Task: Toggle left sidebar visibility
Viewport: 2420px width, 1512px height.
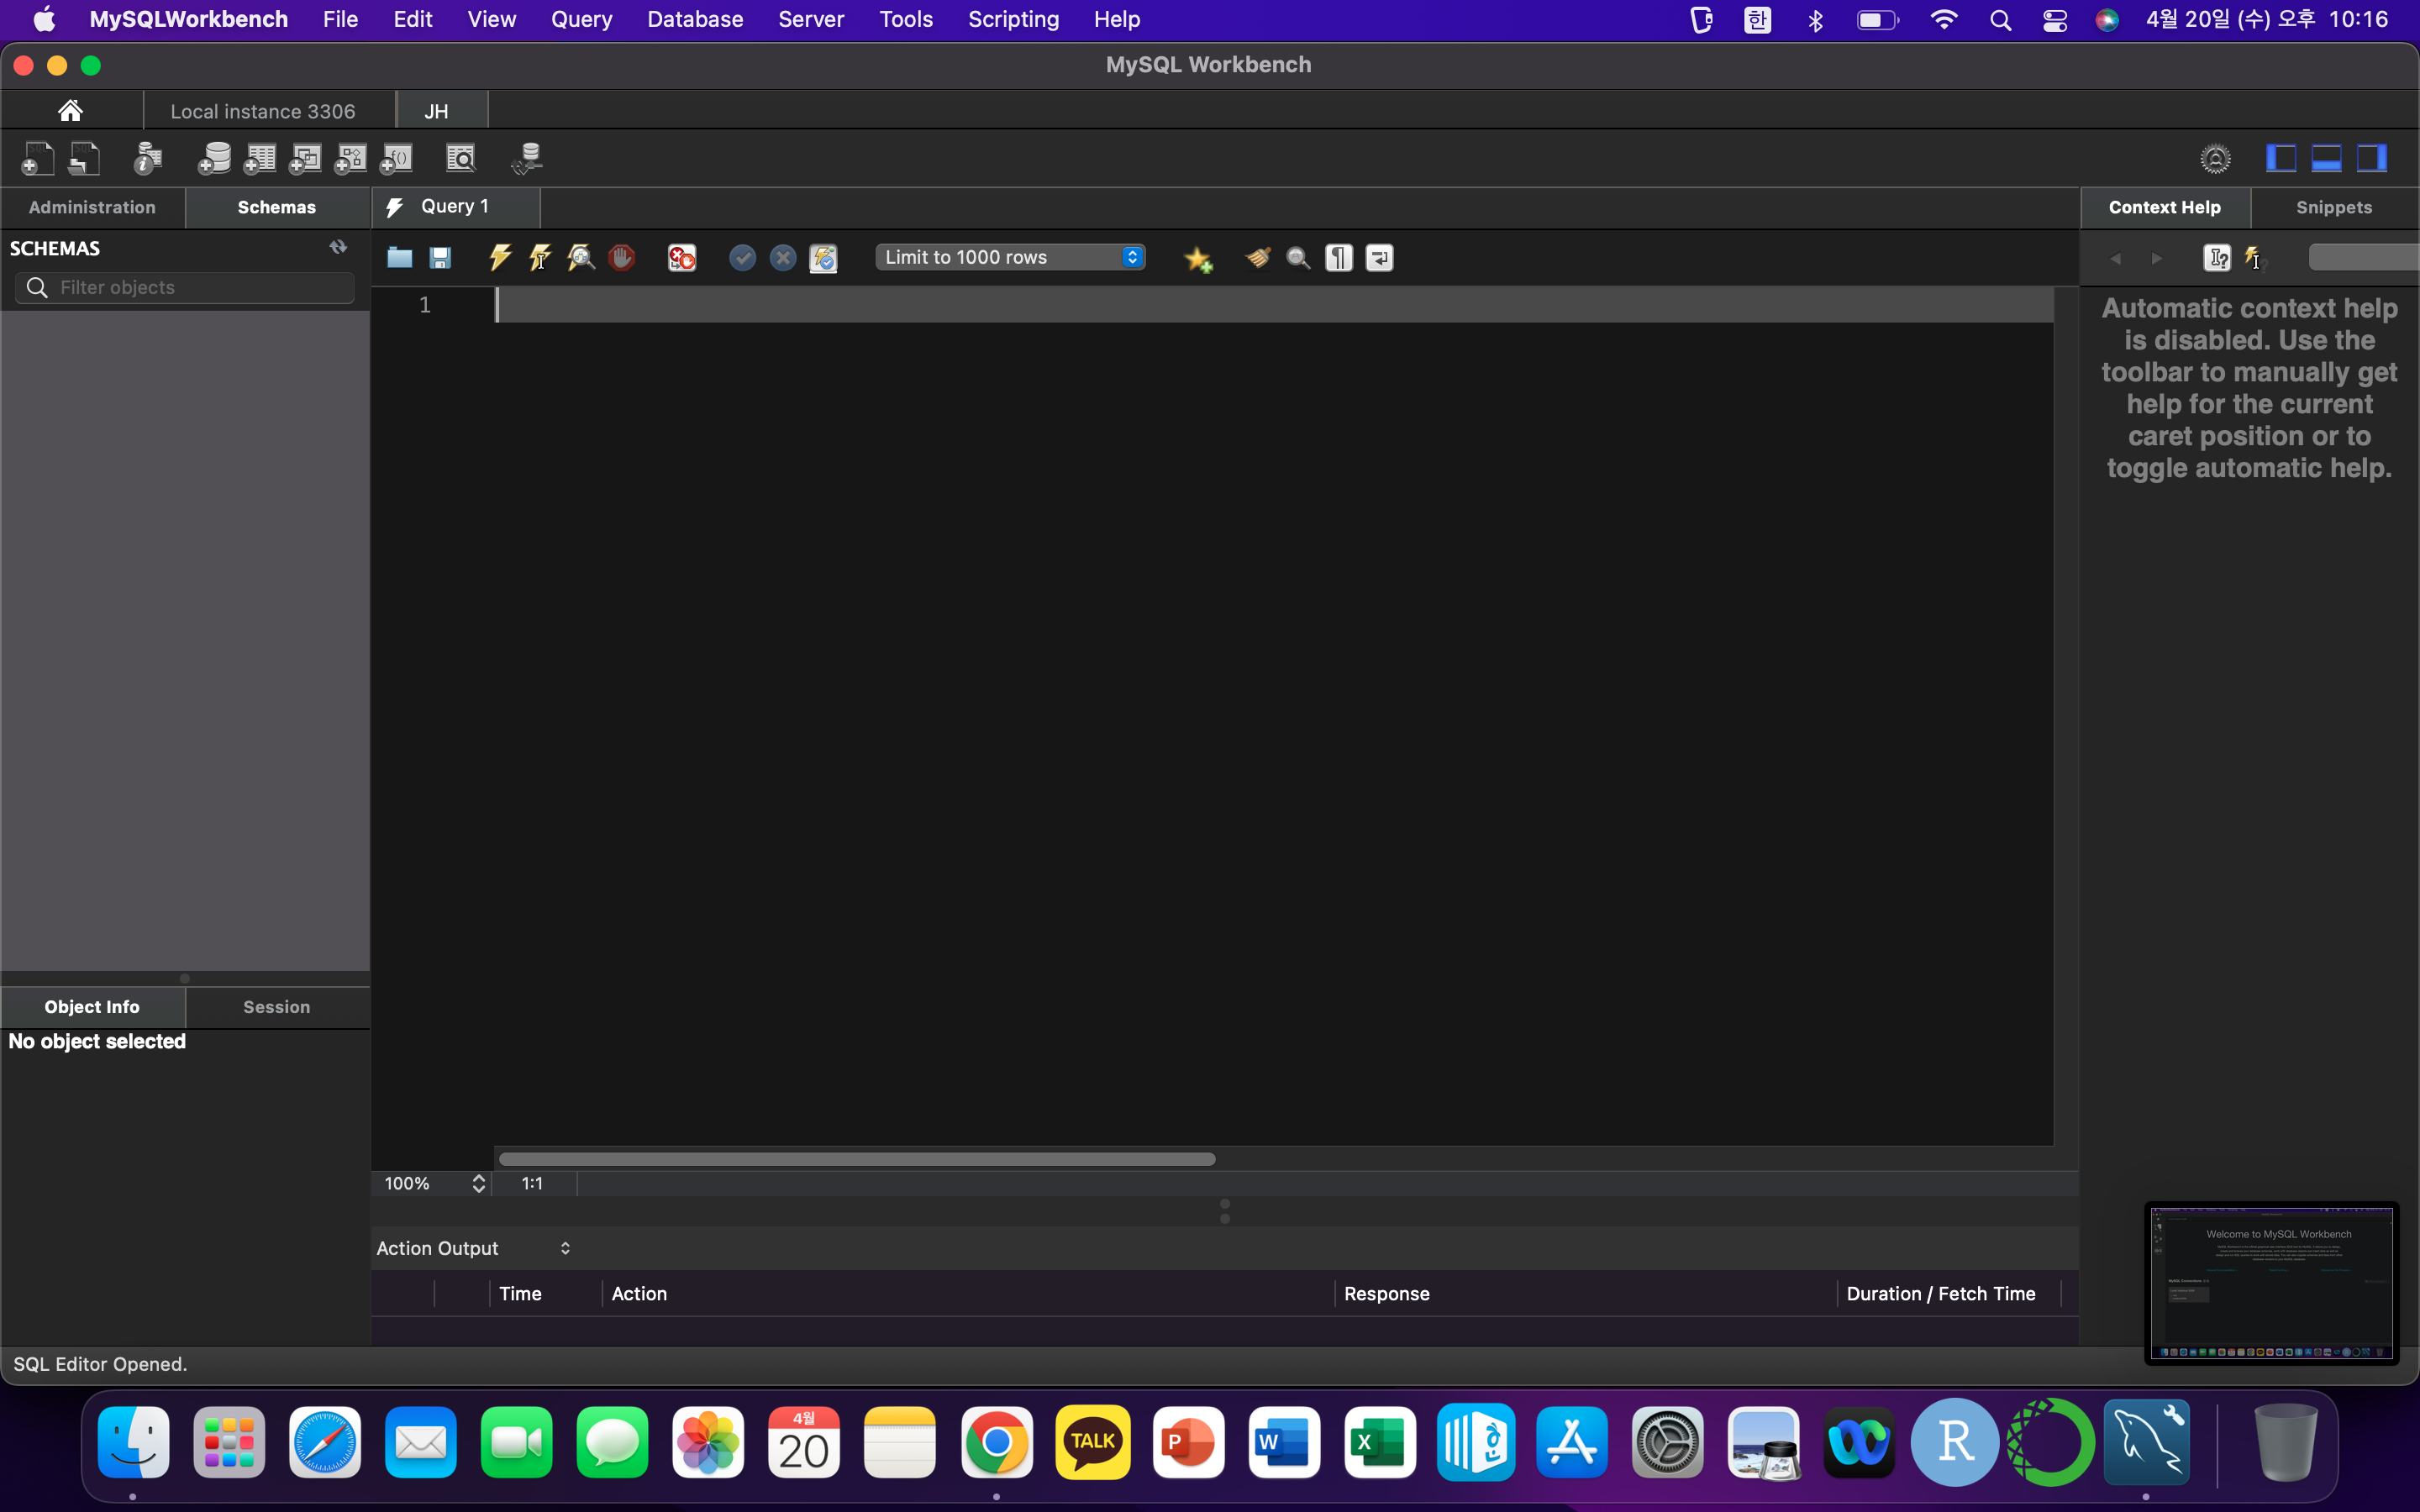Action: [2280, 158]
